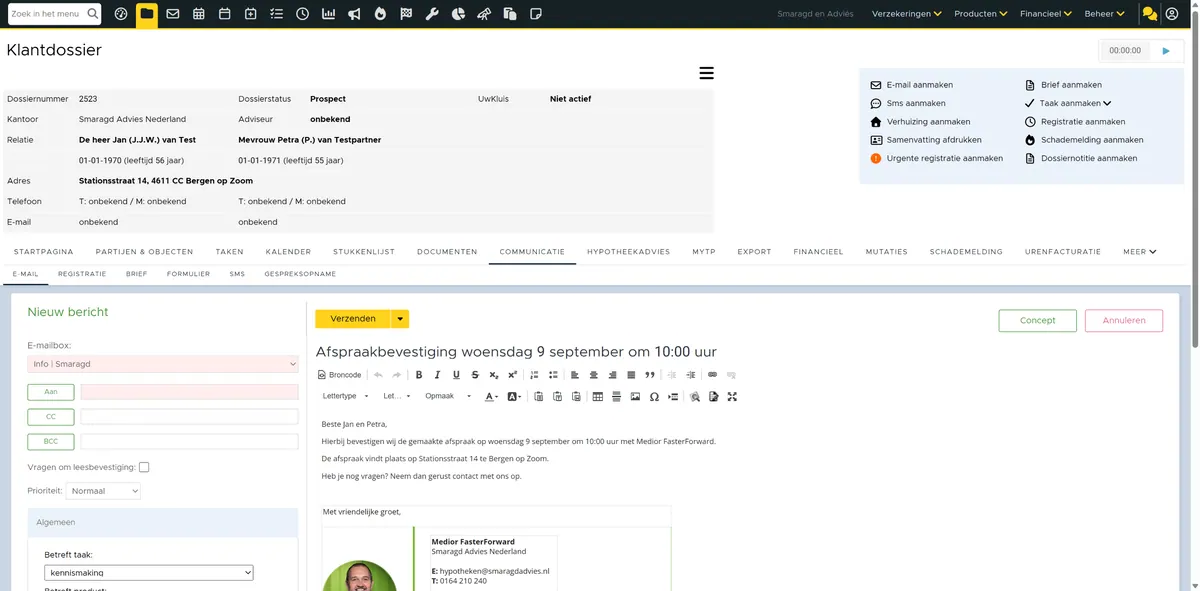Toggle underline formatting in the editor
This screenshot has width=1200, height=591.
point(456,375)
